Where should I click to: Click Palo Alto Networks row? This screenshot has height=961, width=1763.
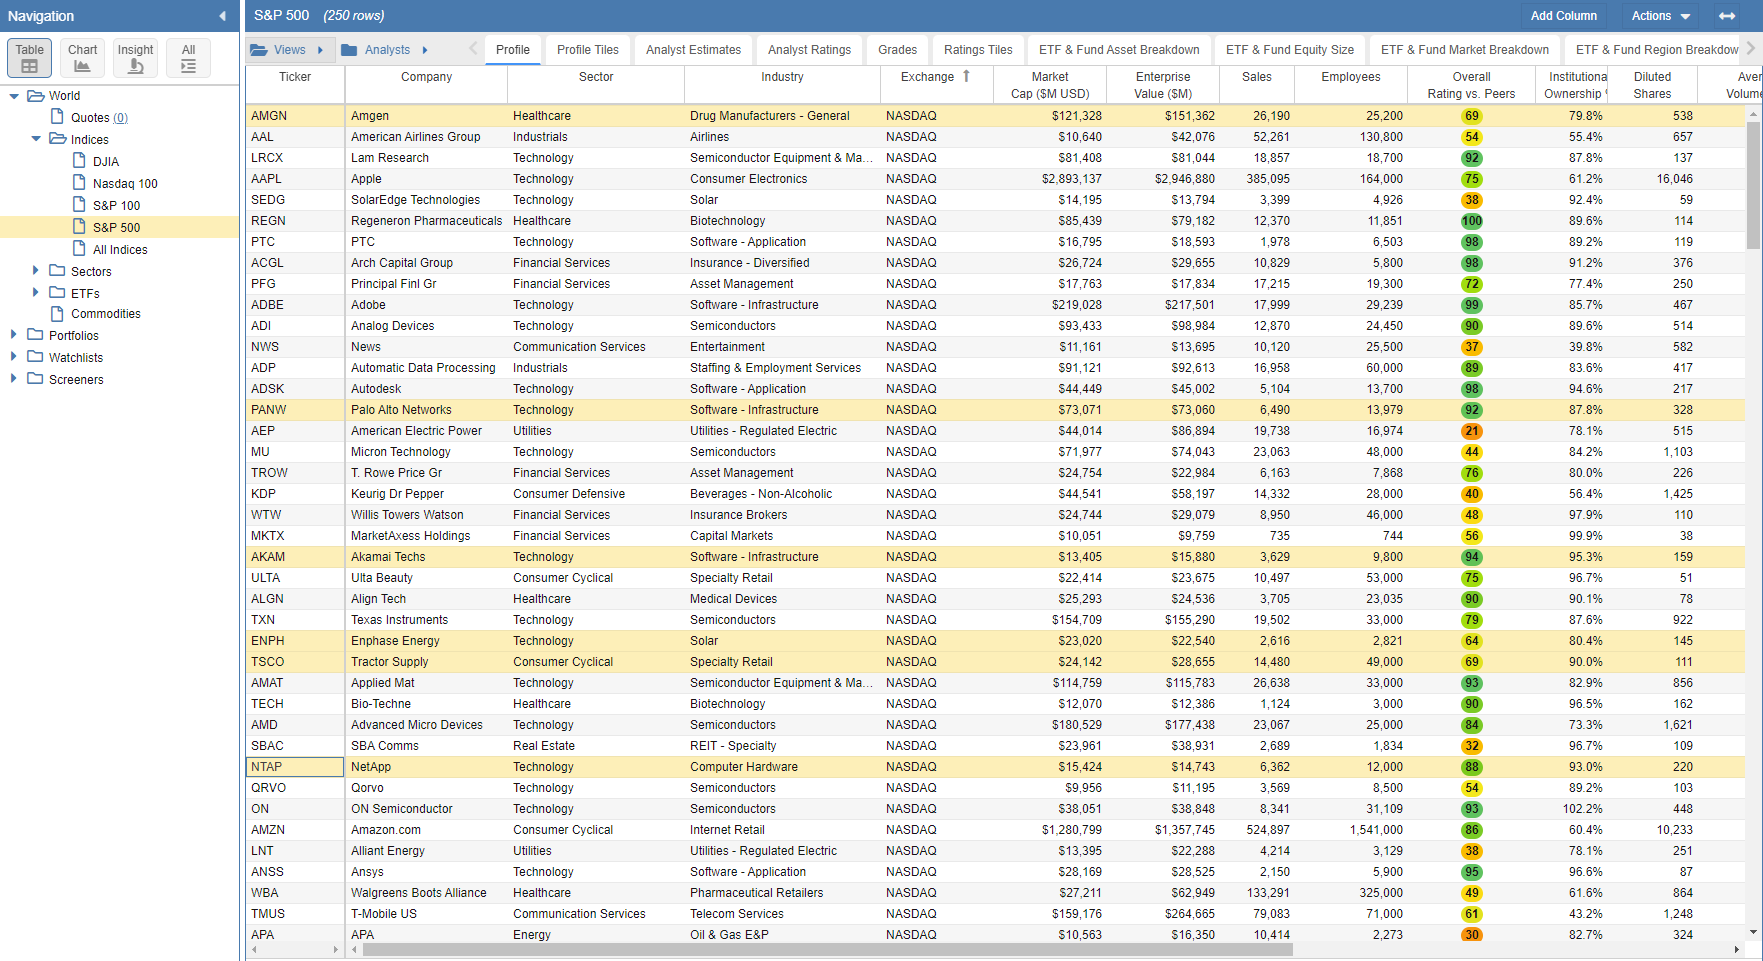click(995, 410)
